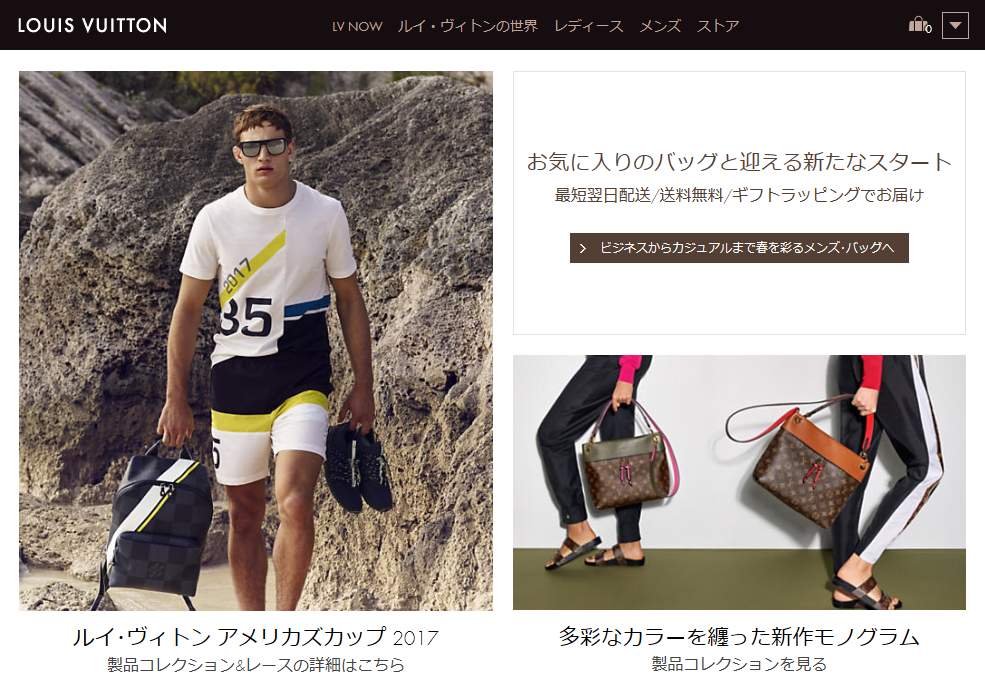The image size is (985, 686).
Task: Click the LOUIS VUITTON logo
Action: (92, 25)
